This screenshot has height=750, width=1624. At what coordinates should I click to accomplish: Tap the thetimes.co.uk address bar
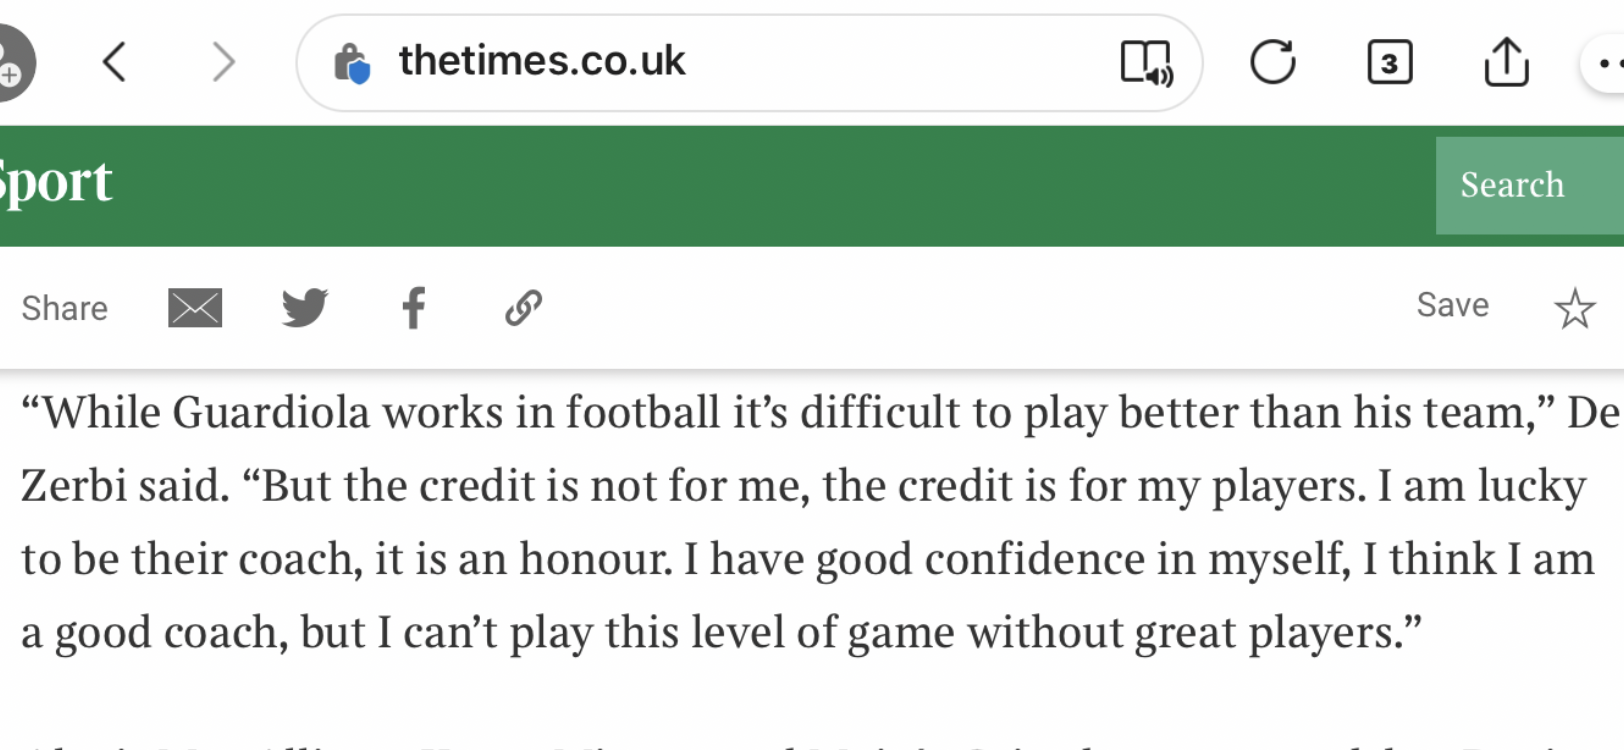pyautogui.click(x=749, y=63)
